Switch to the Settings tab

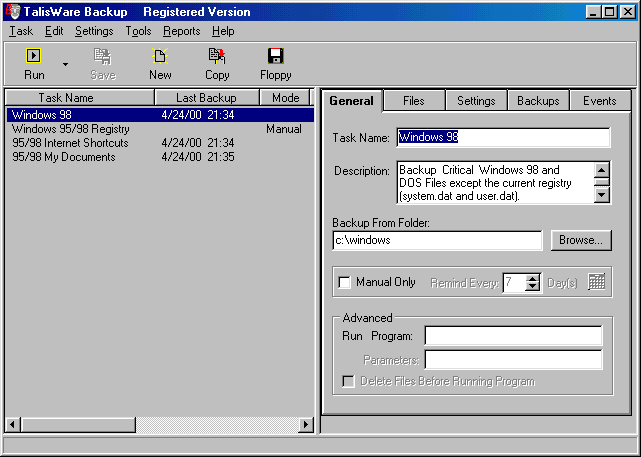click(476, 101)
